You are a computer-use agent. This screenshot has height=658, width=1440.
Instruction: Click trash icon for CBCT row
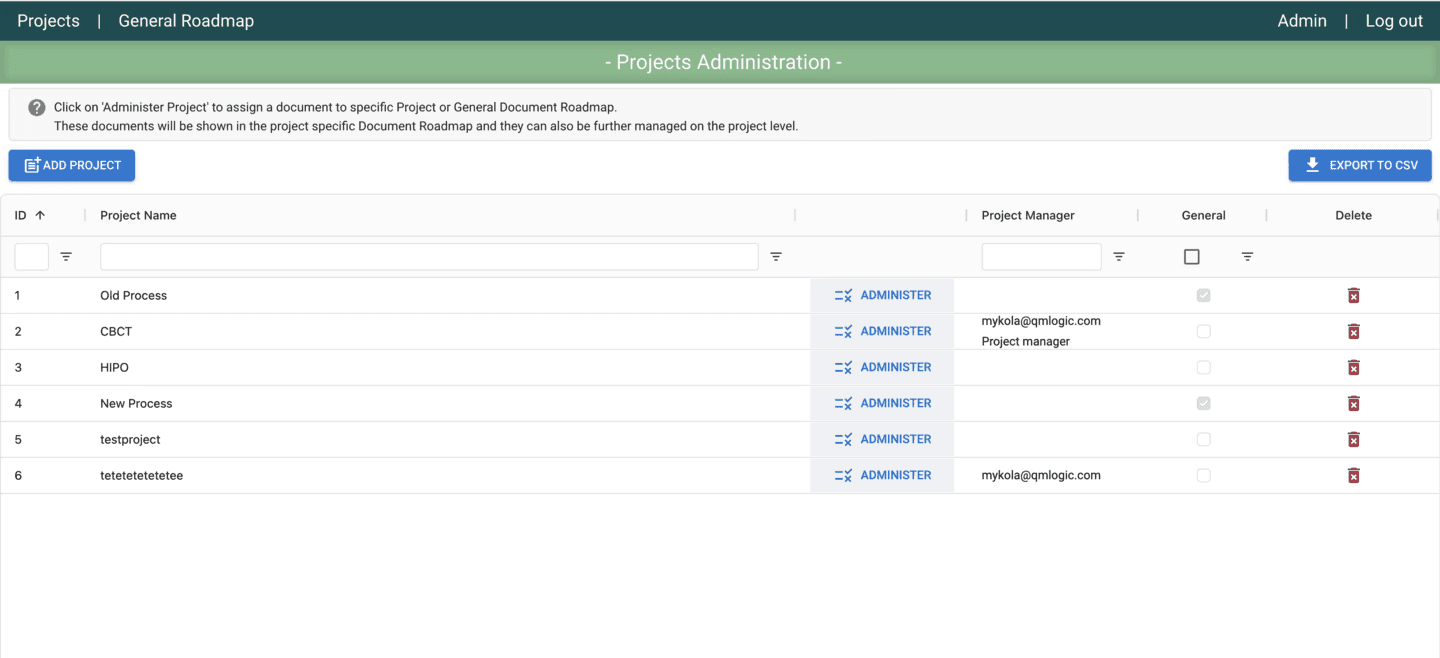coord(1353,331)
